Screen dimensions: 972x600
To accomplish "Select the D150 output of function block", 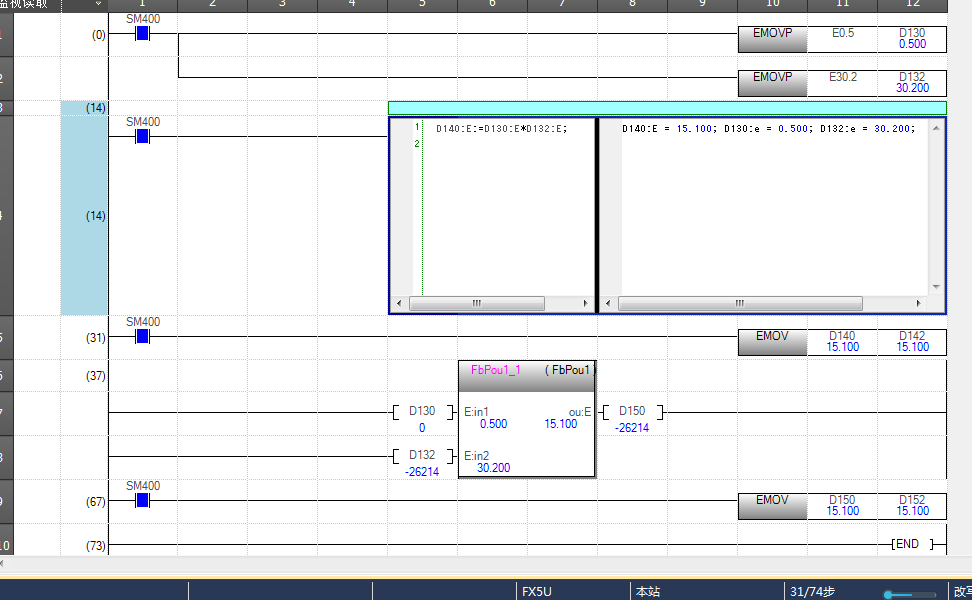I will click(x=632, y=411).
